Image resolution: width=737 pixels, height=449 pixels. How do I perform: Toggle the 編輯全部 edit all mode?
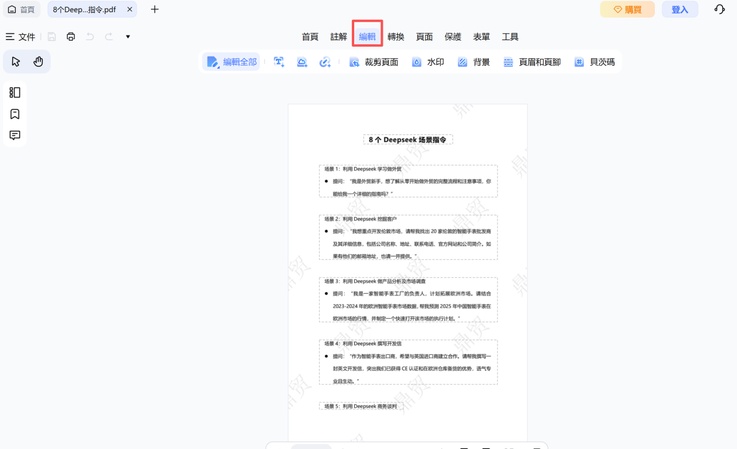coord(232,62)
